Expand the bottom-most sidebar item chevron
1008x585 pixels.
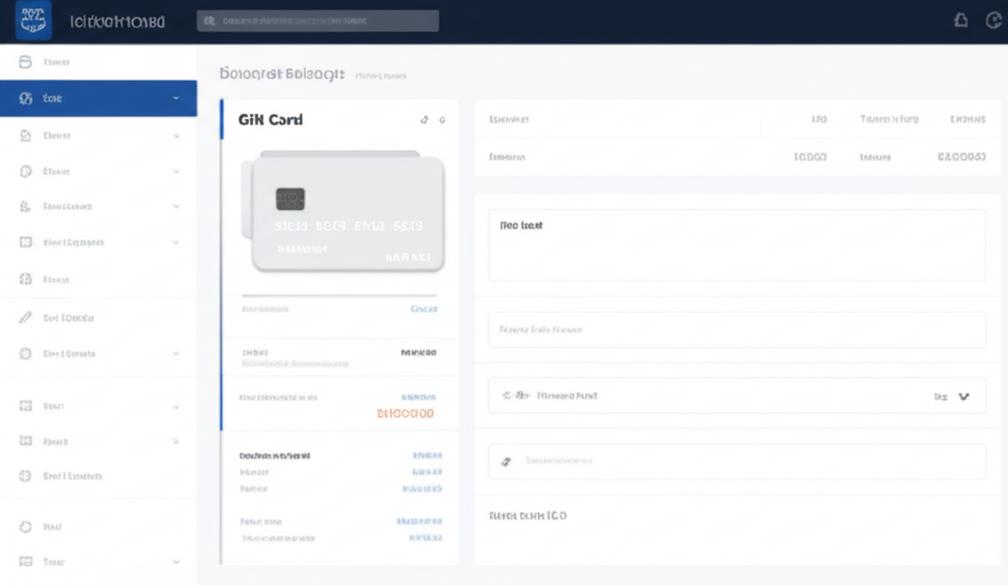176,562
